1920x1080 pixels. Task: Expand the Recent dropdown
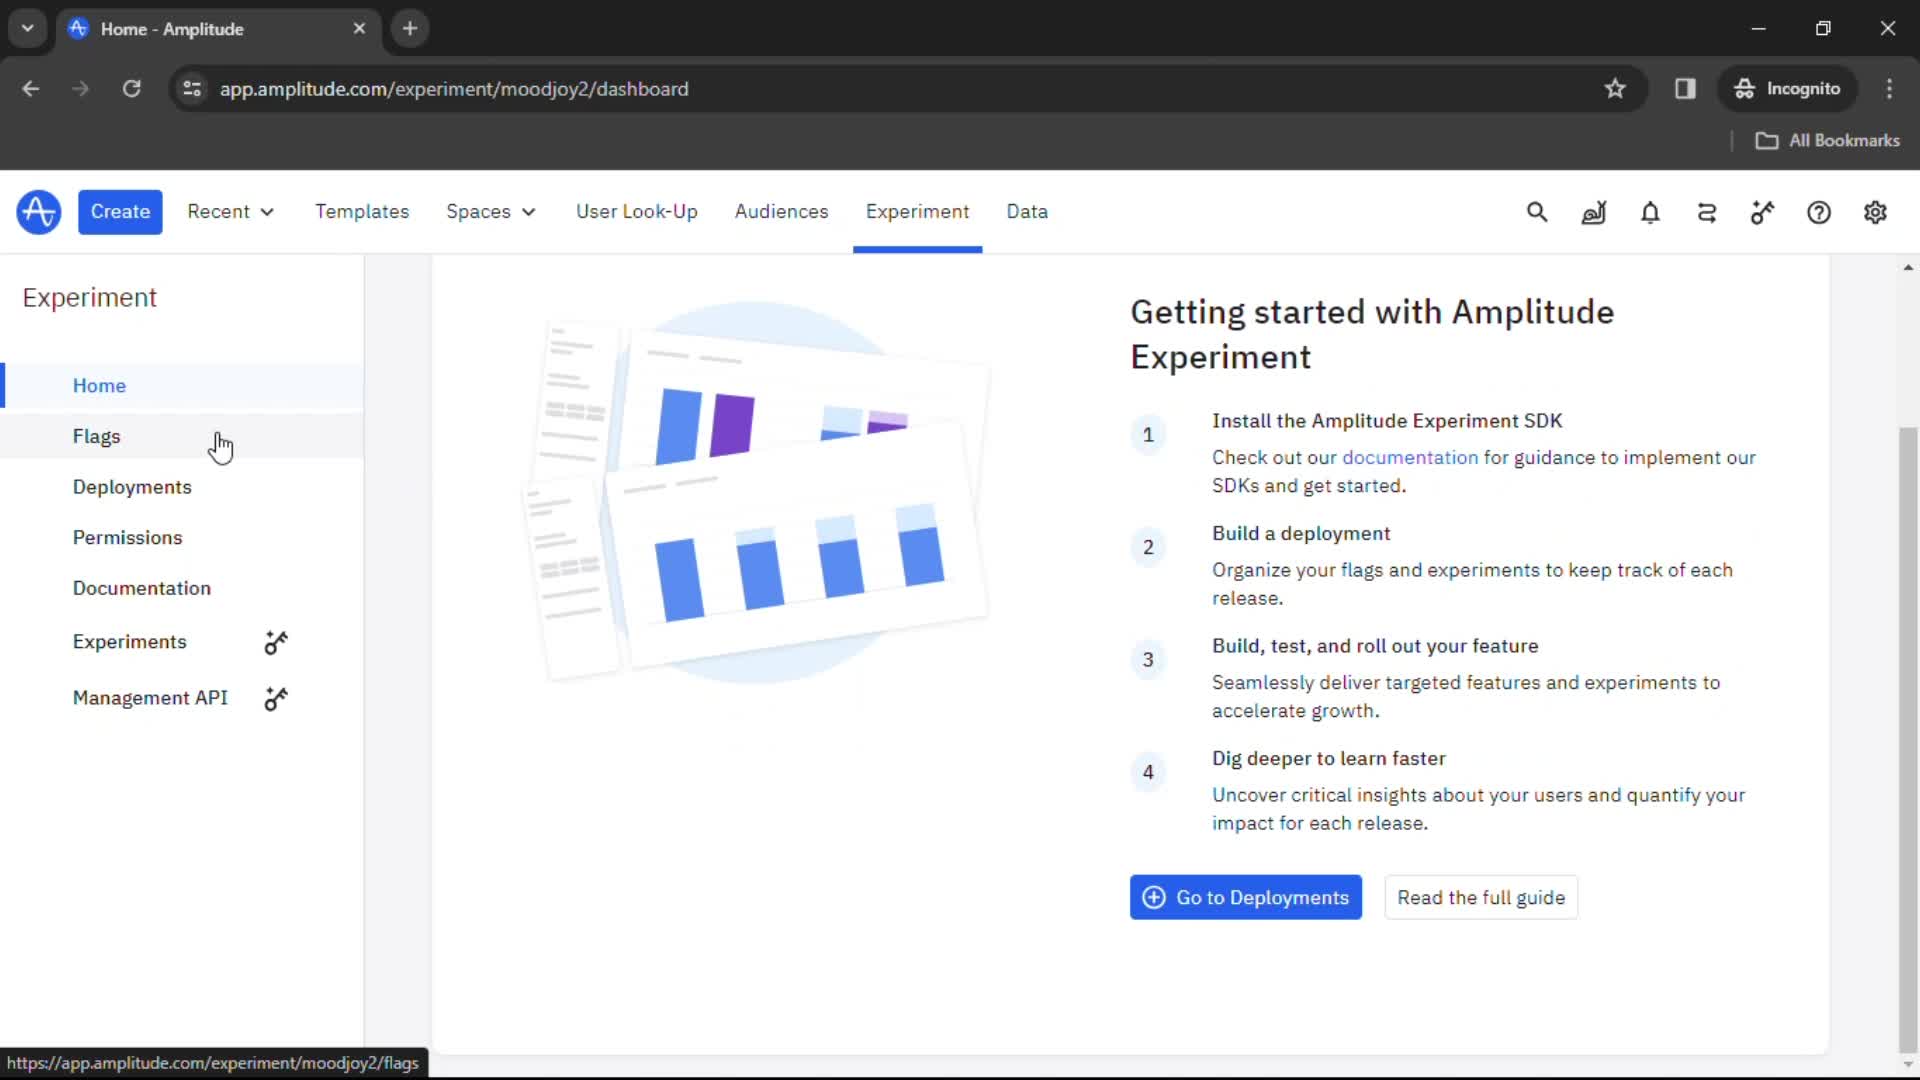(230, 212)
